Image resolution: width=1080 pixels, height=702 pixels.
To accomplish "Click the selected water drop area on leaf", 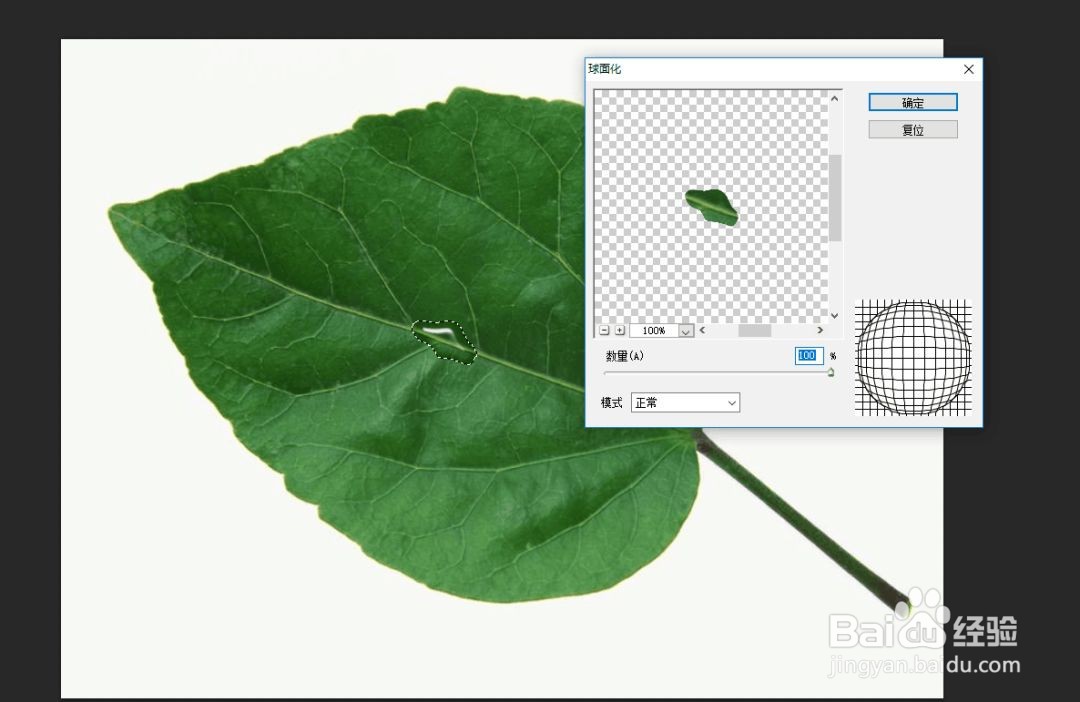I will click(x=444, y=342).
